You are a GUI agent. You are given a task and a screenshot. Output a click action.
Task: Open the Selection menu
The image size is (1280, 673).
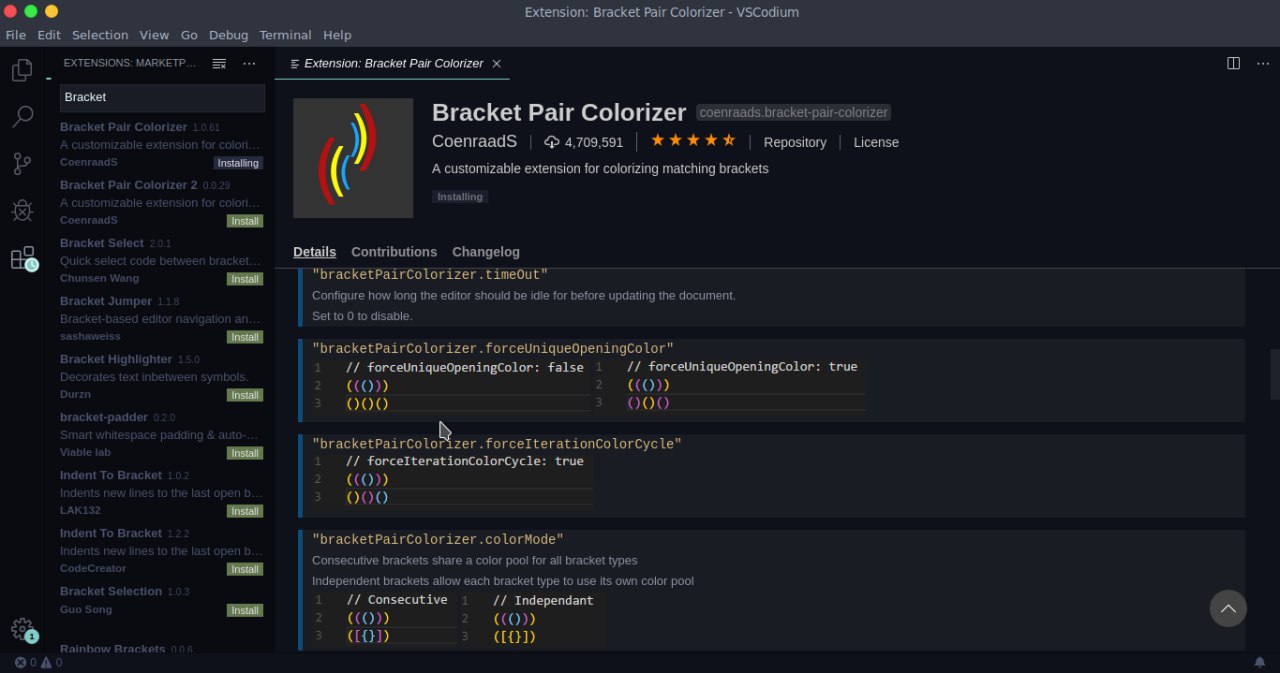100,34
